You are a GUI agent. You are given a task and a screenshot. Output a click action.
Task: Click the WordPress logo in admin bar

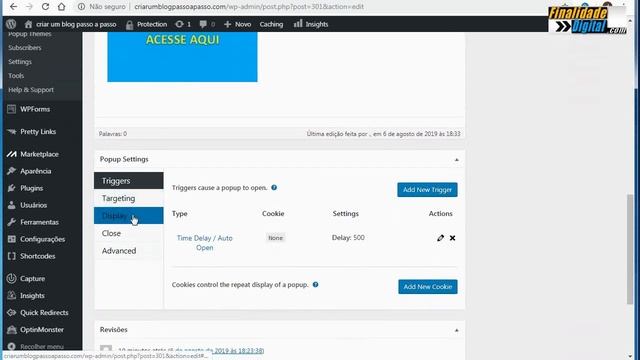click(x=11, y=24)
